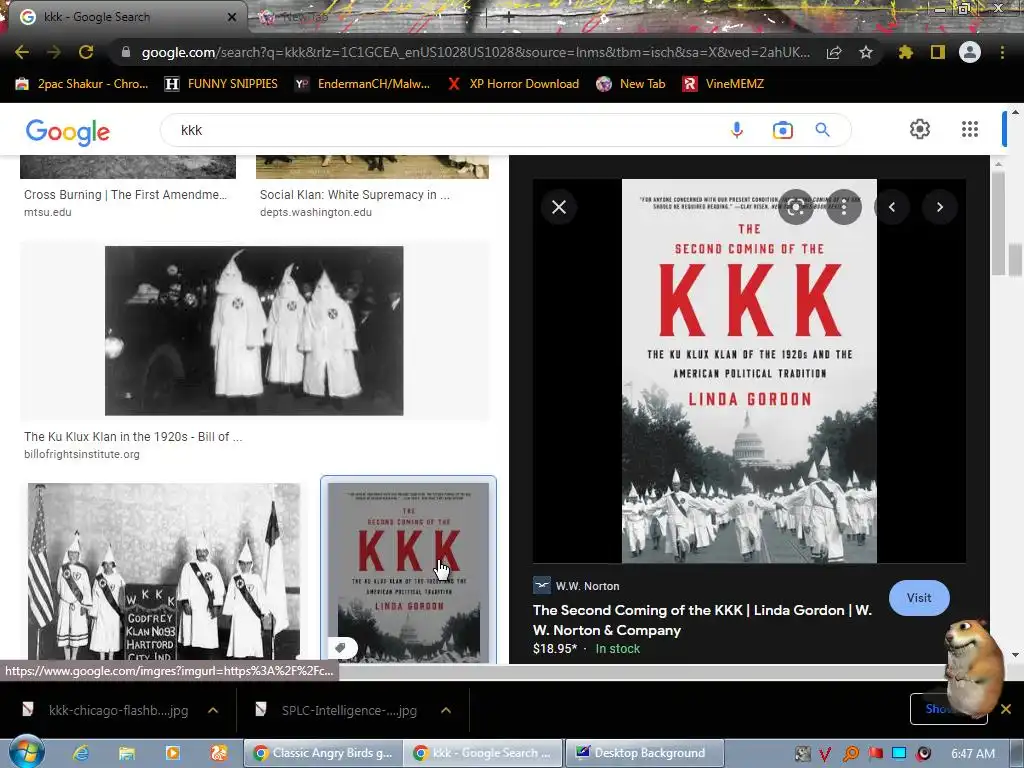Click into the kkk search field
This screenshot has height=768, width=1024.
tap(451, 130)
